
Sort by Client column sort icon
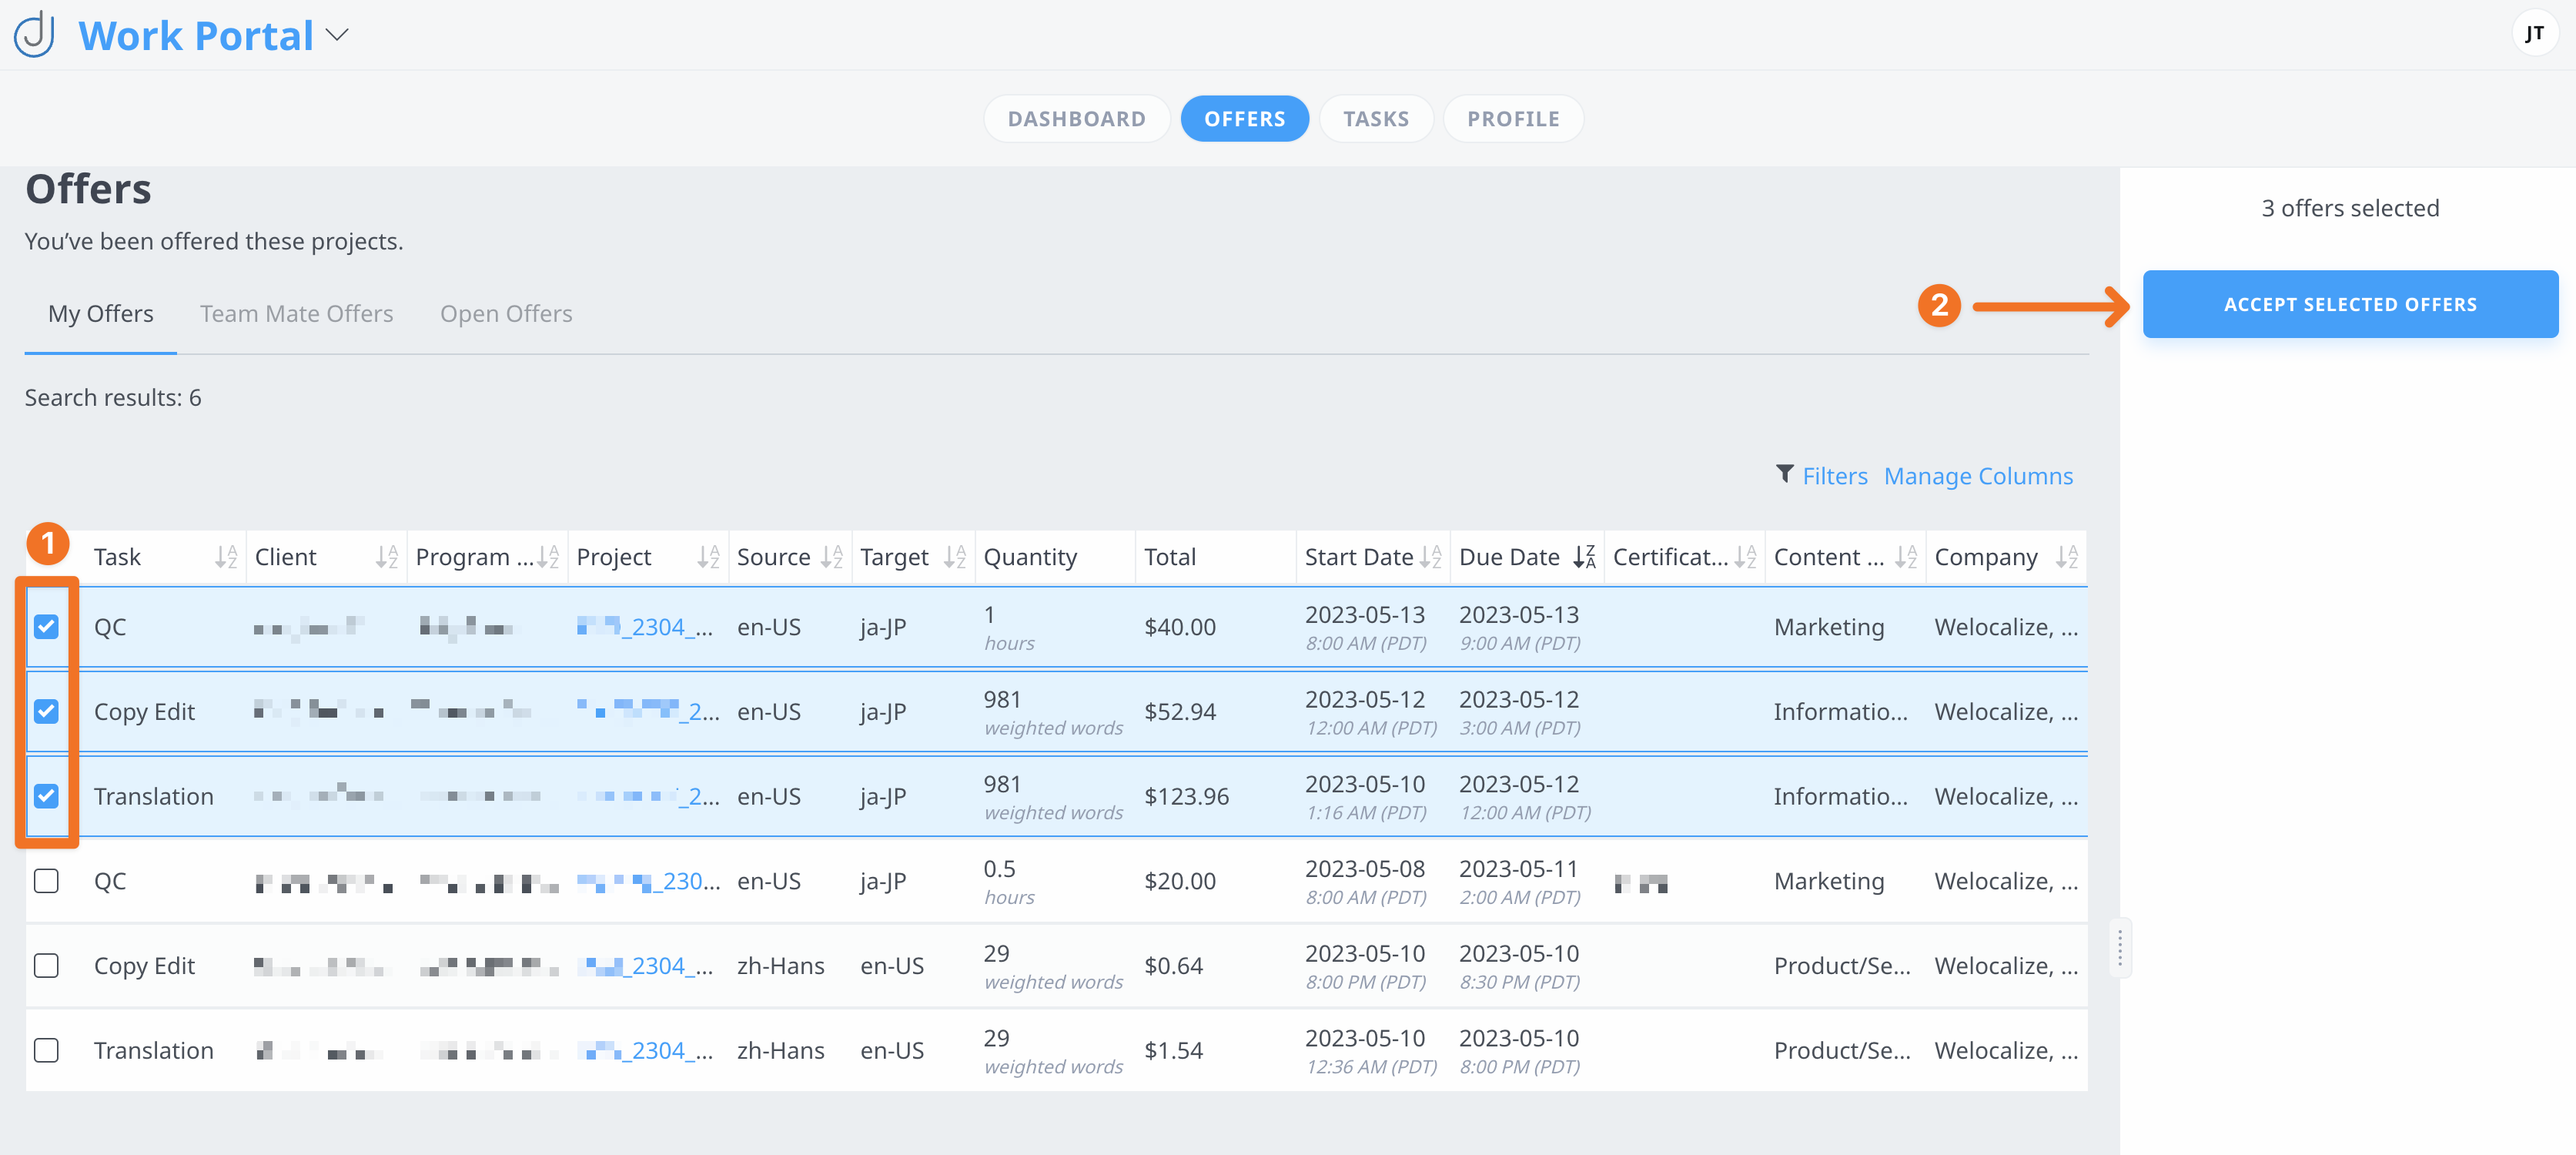tap(387, 557)
